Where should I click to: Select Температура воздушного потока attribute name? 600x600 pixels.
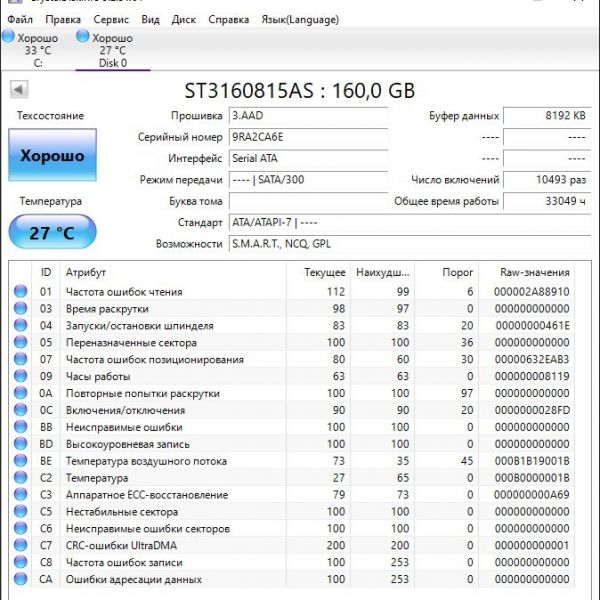(x=146, y=461)
